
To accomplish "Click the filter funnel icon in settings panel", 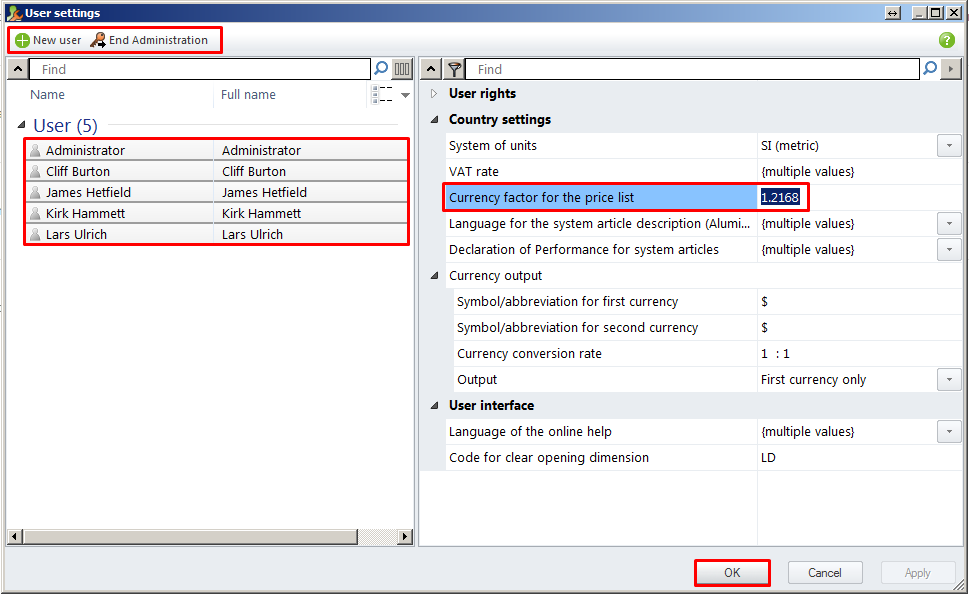I will pyautogui.click(x=454, y=69).
